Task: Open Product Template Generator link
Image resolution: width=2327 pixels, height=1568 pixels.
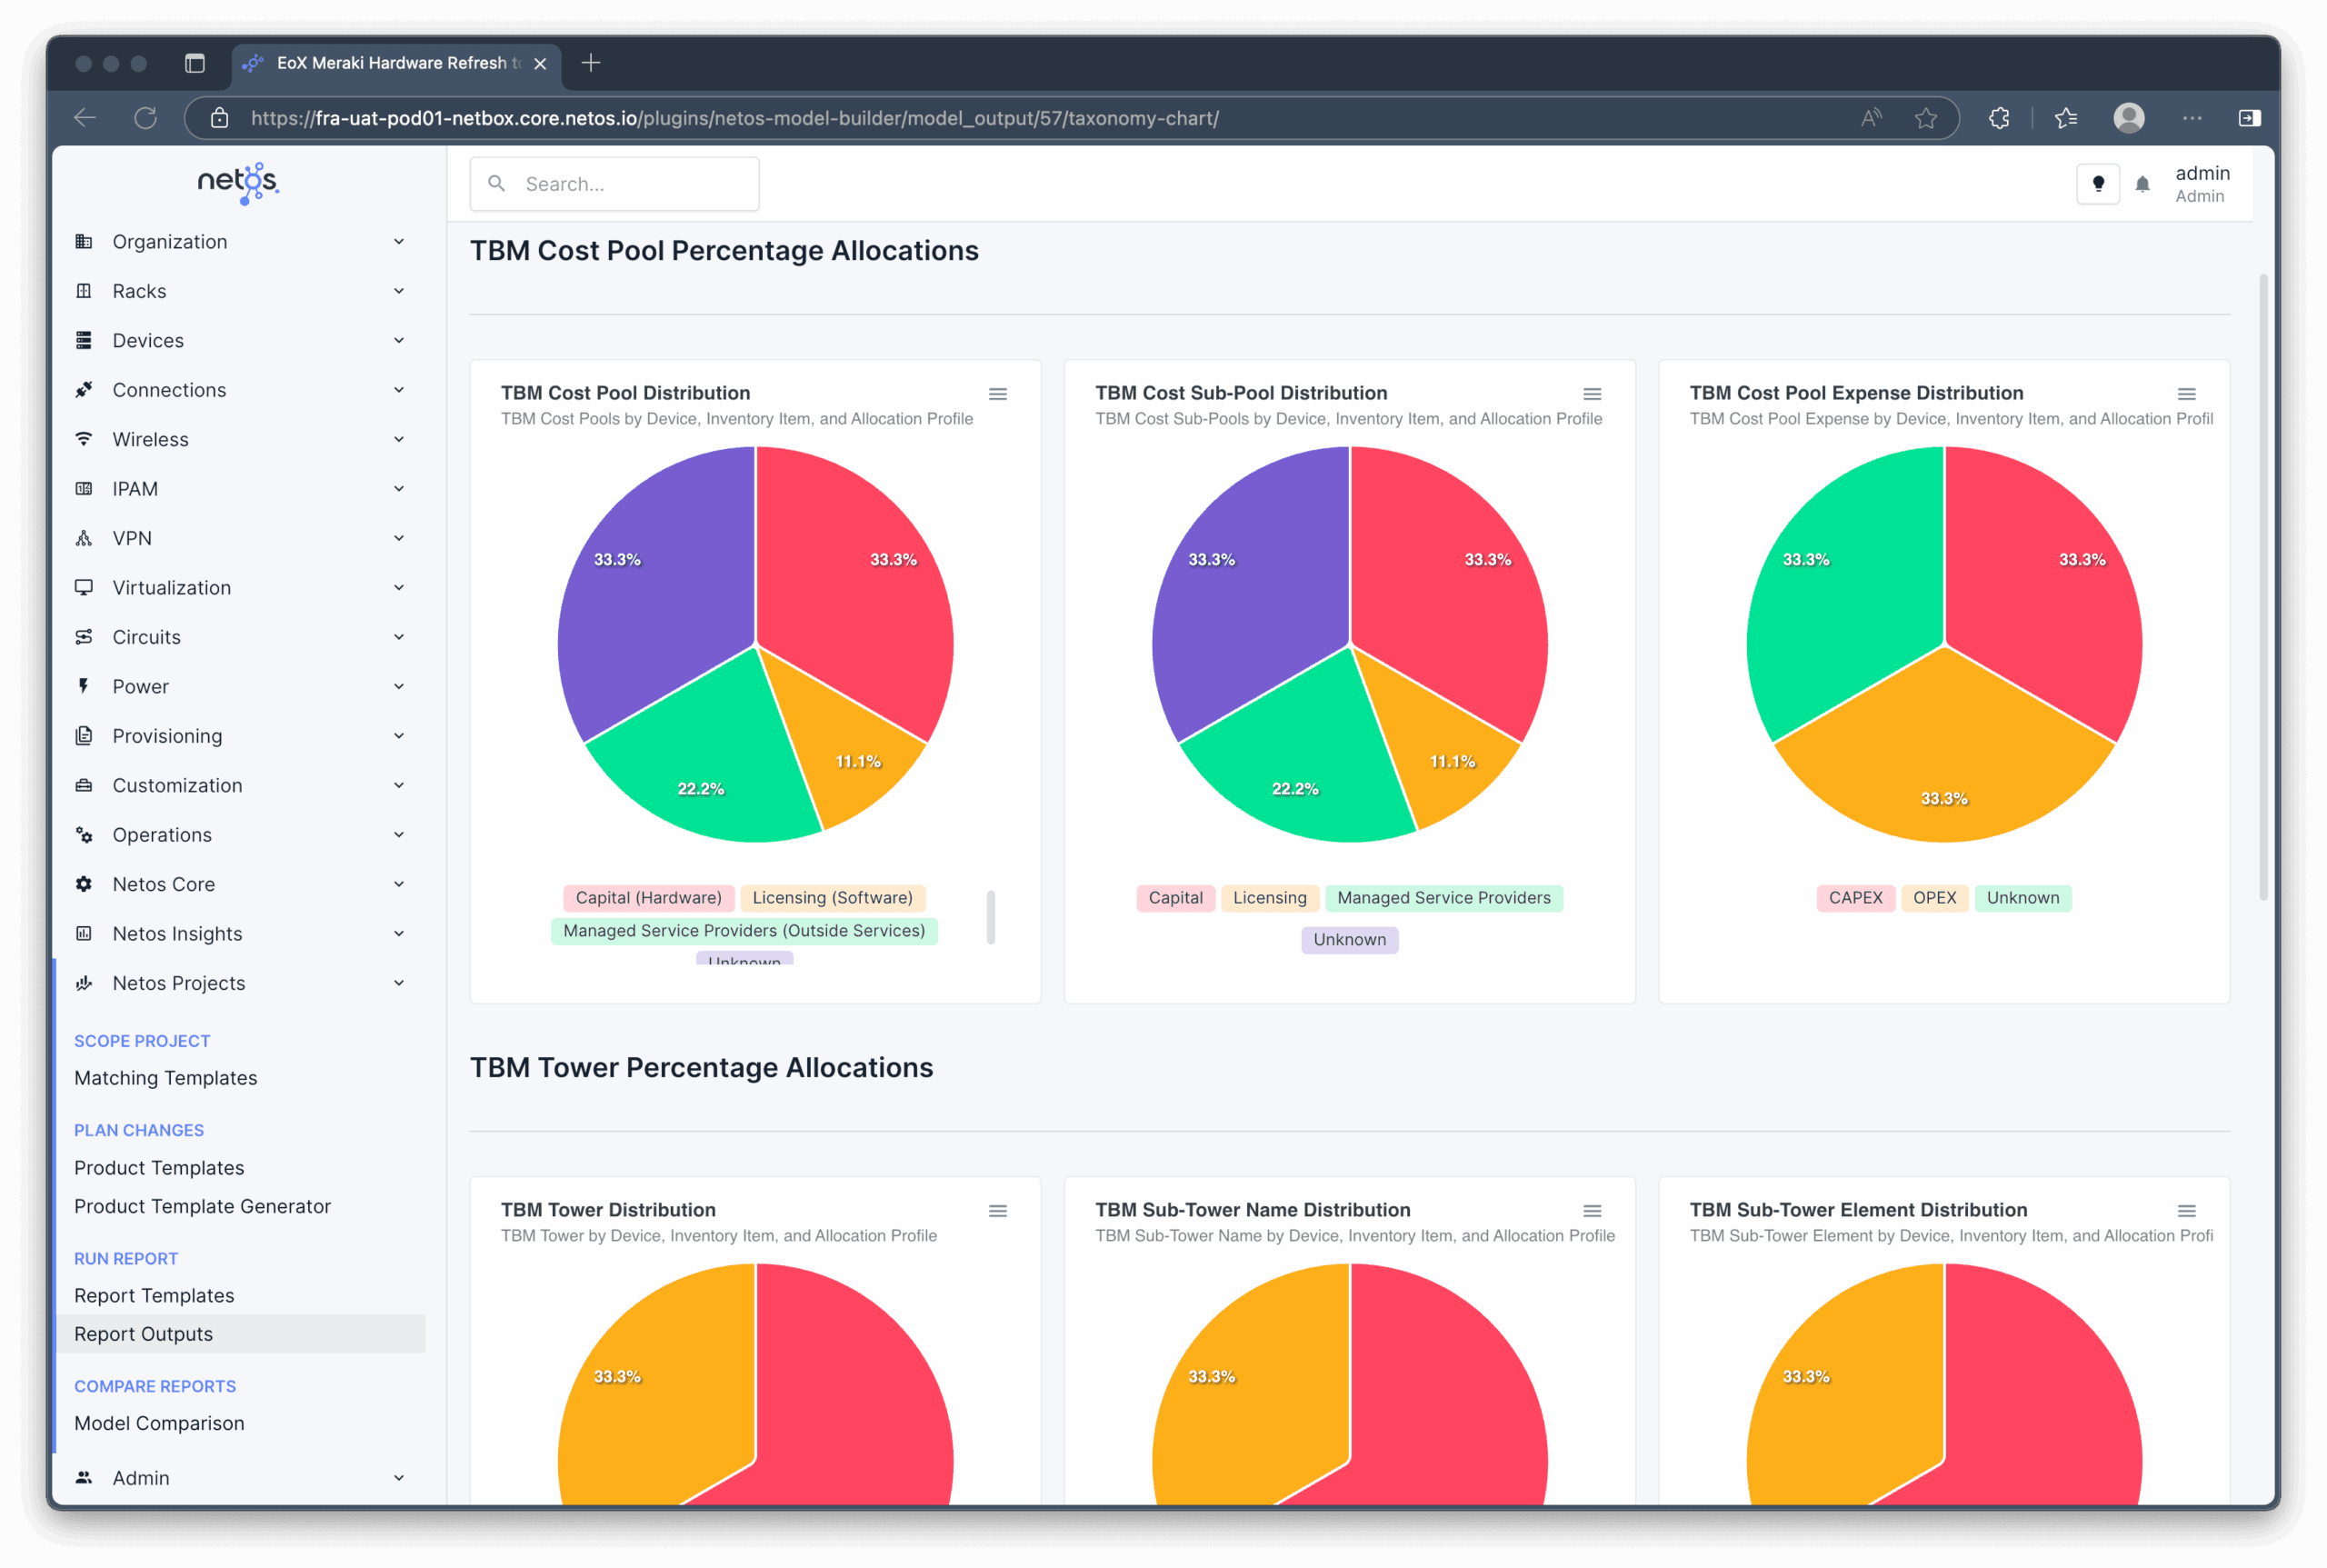Action: 202,1206
